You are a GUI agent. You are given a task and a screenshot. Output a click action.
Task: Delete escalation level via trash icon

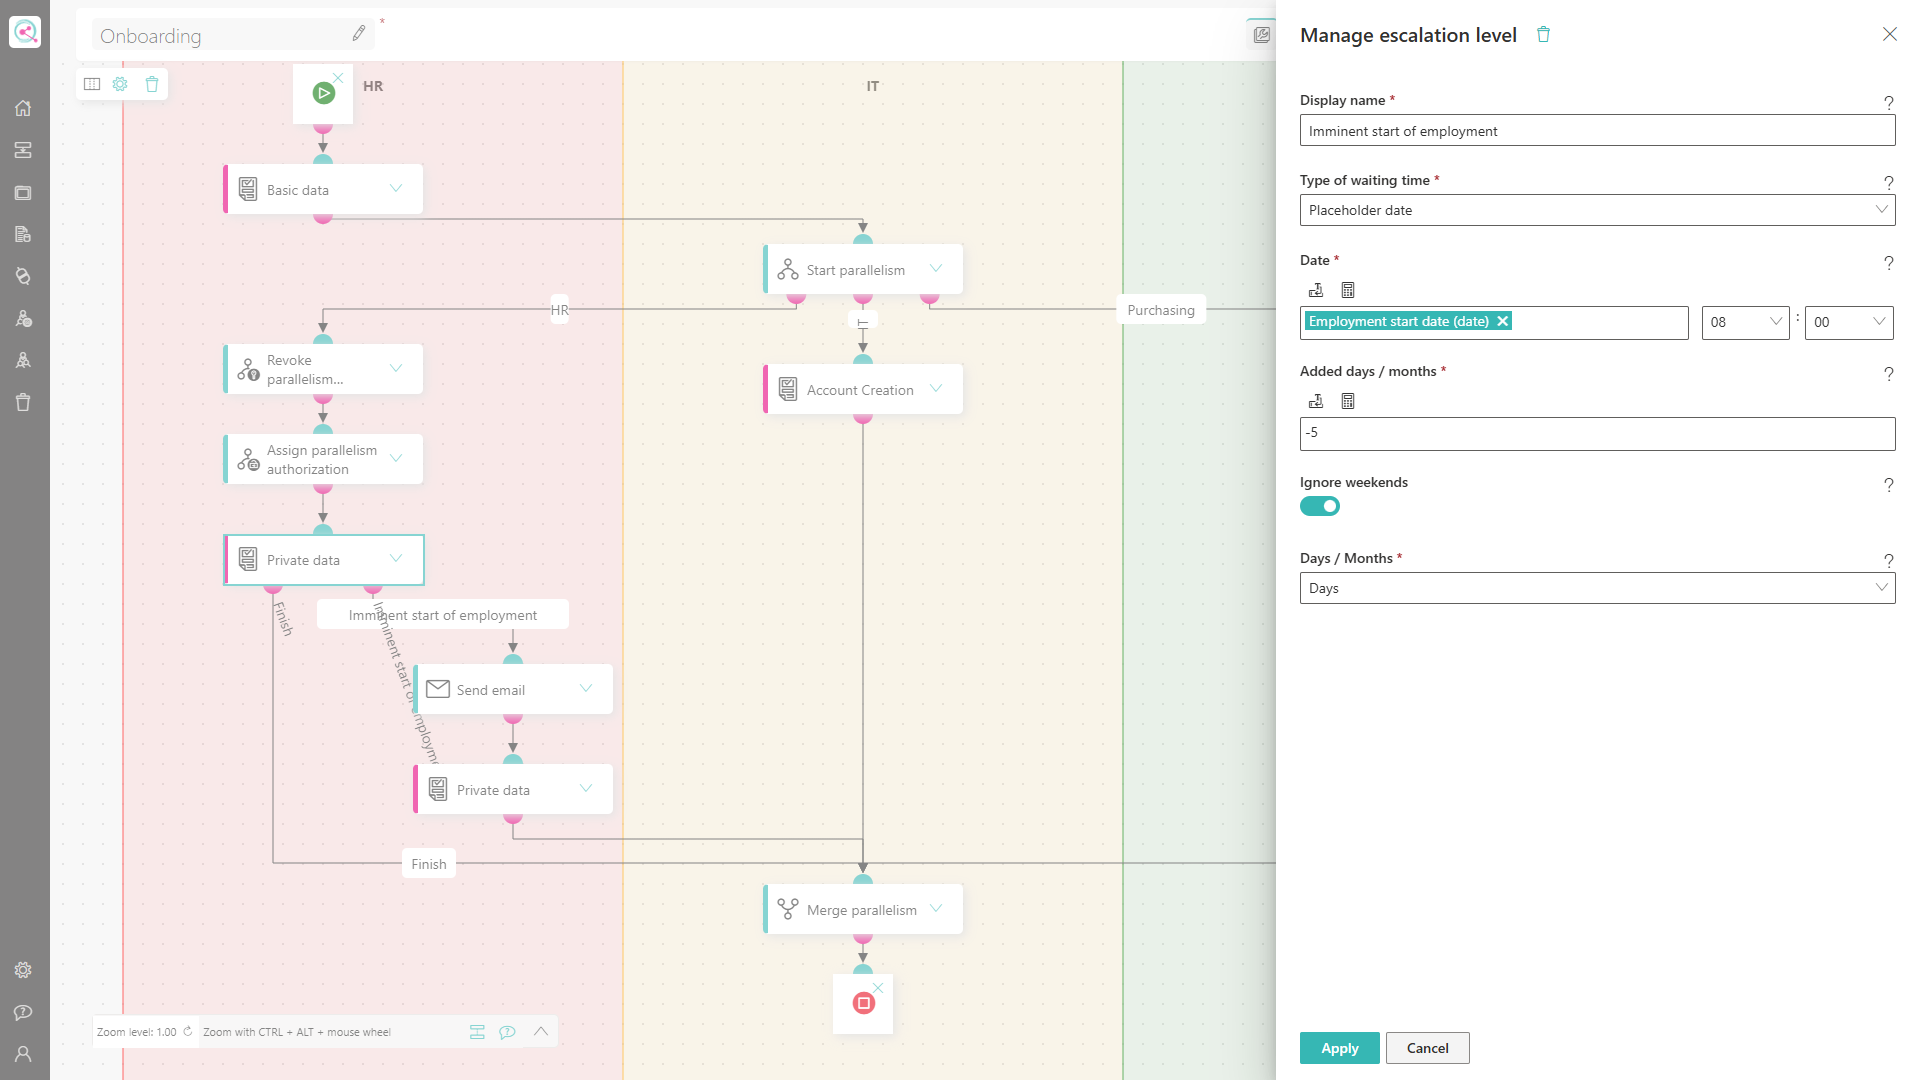(x=1543, y=35)
